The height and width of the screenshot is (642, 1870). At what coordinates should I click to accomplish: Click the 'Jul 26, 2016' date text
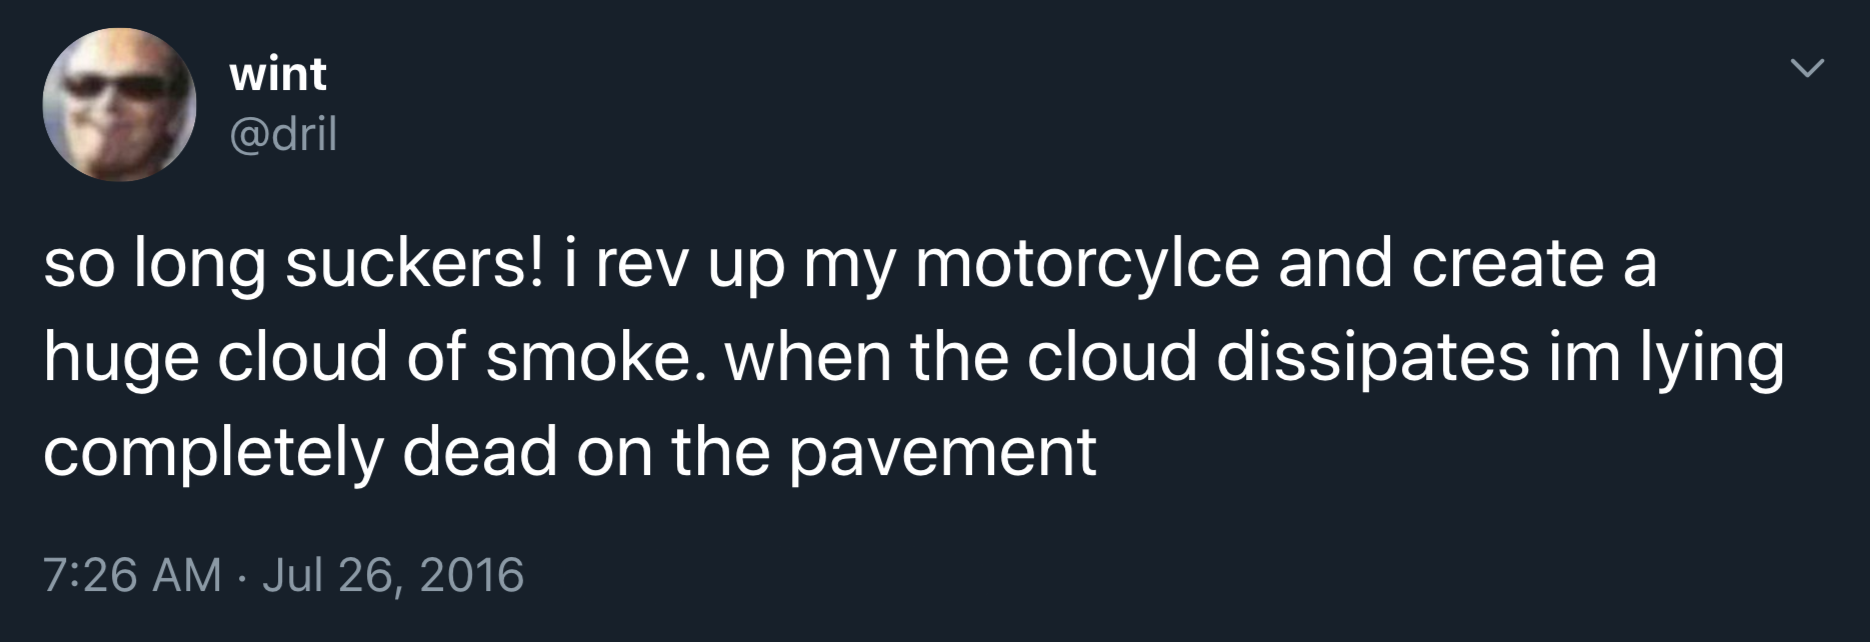[394, 574]
